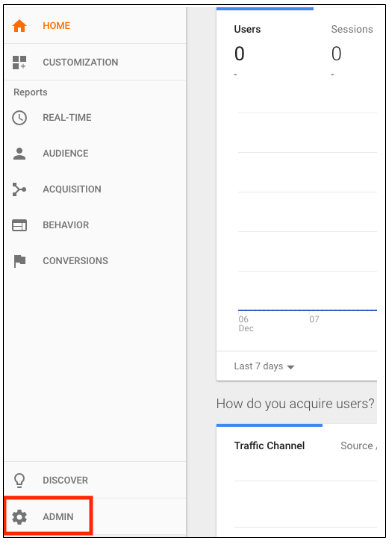This screenshot has height=544, width=390.
Task: Click the How do you acquire users? heading
Action: tap(295, 404)
